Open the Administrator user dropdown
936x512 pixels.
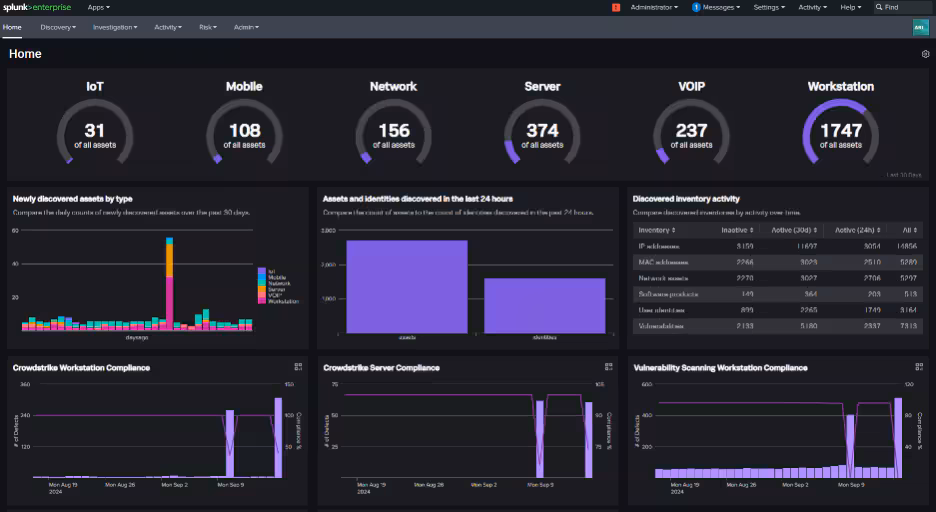point(654,7)
